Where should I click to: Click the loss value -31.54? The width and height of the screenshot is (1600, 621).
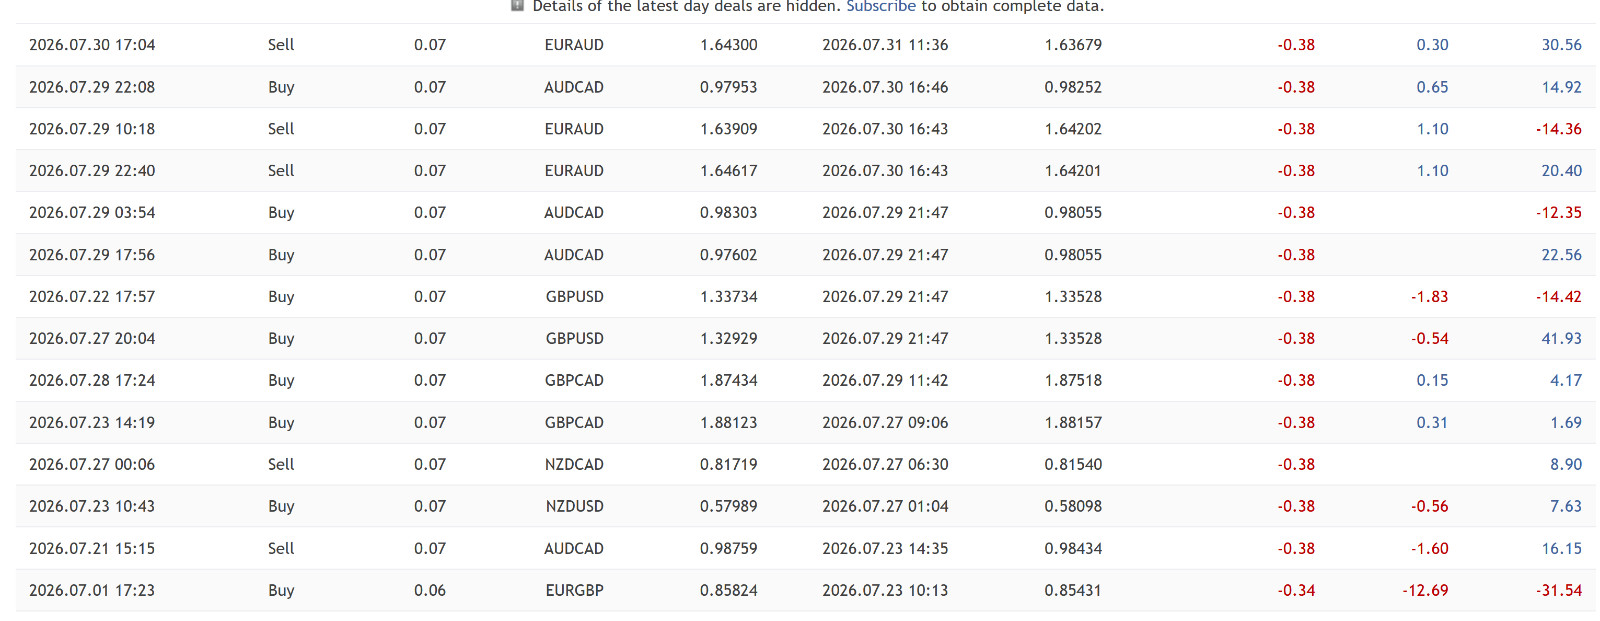(1559, 590)
